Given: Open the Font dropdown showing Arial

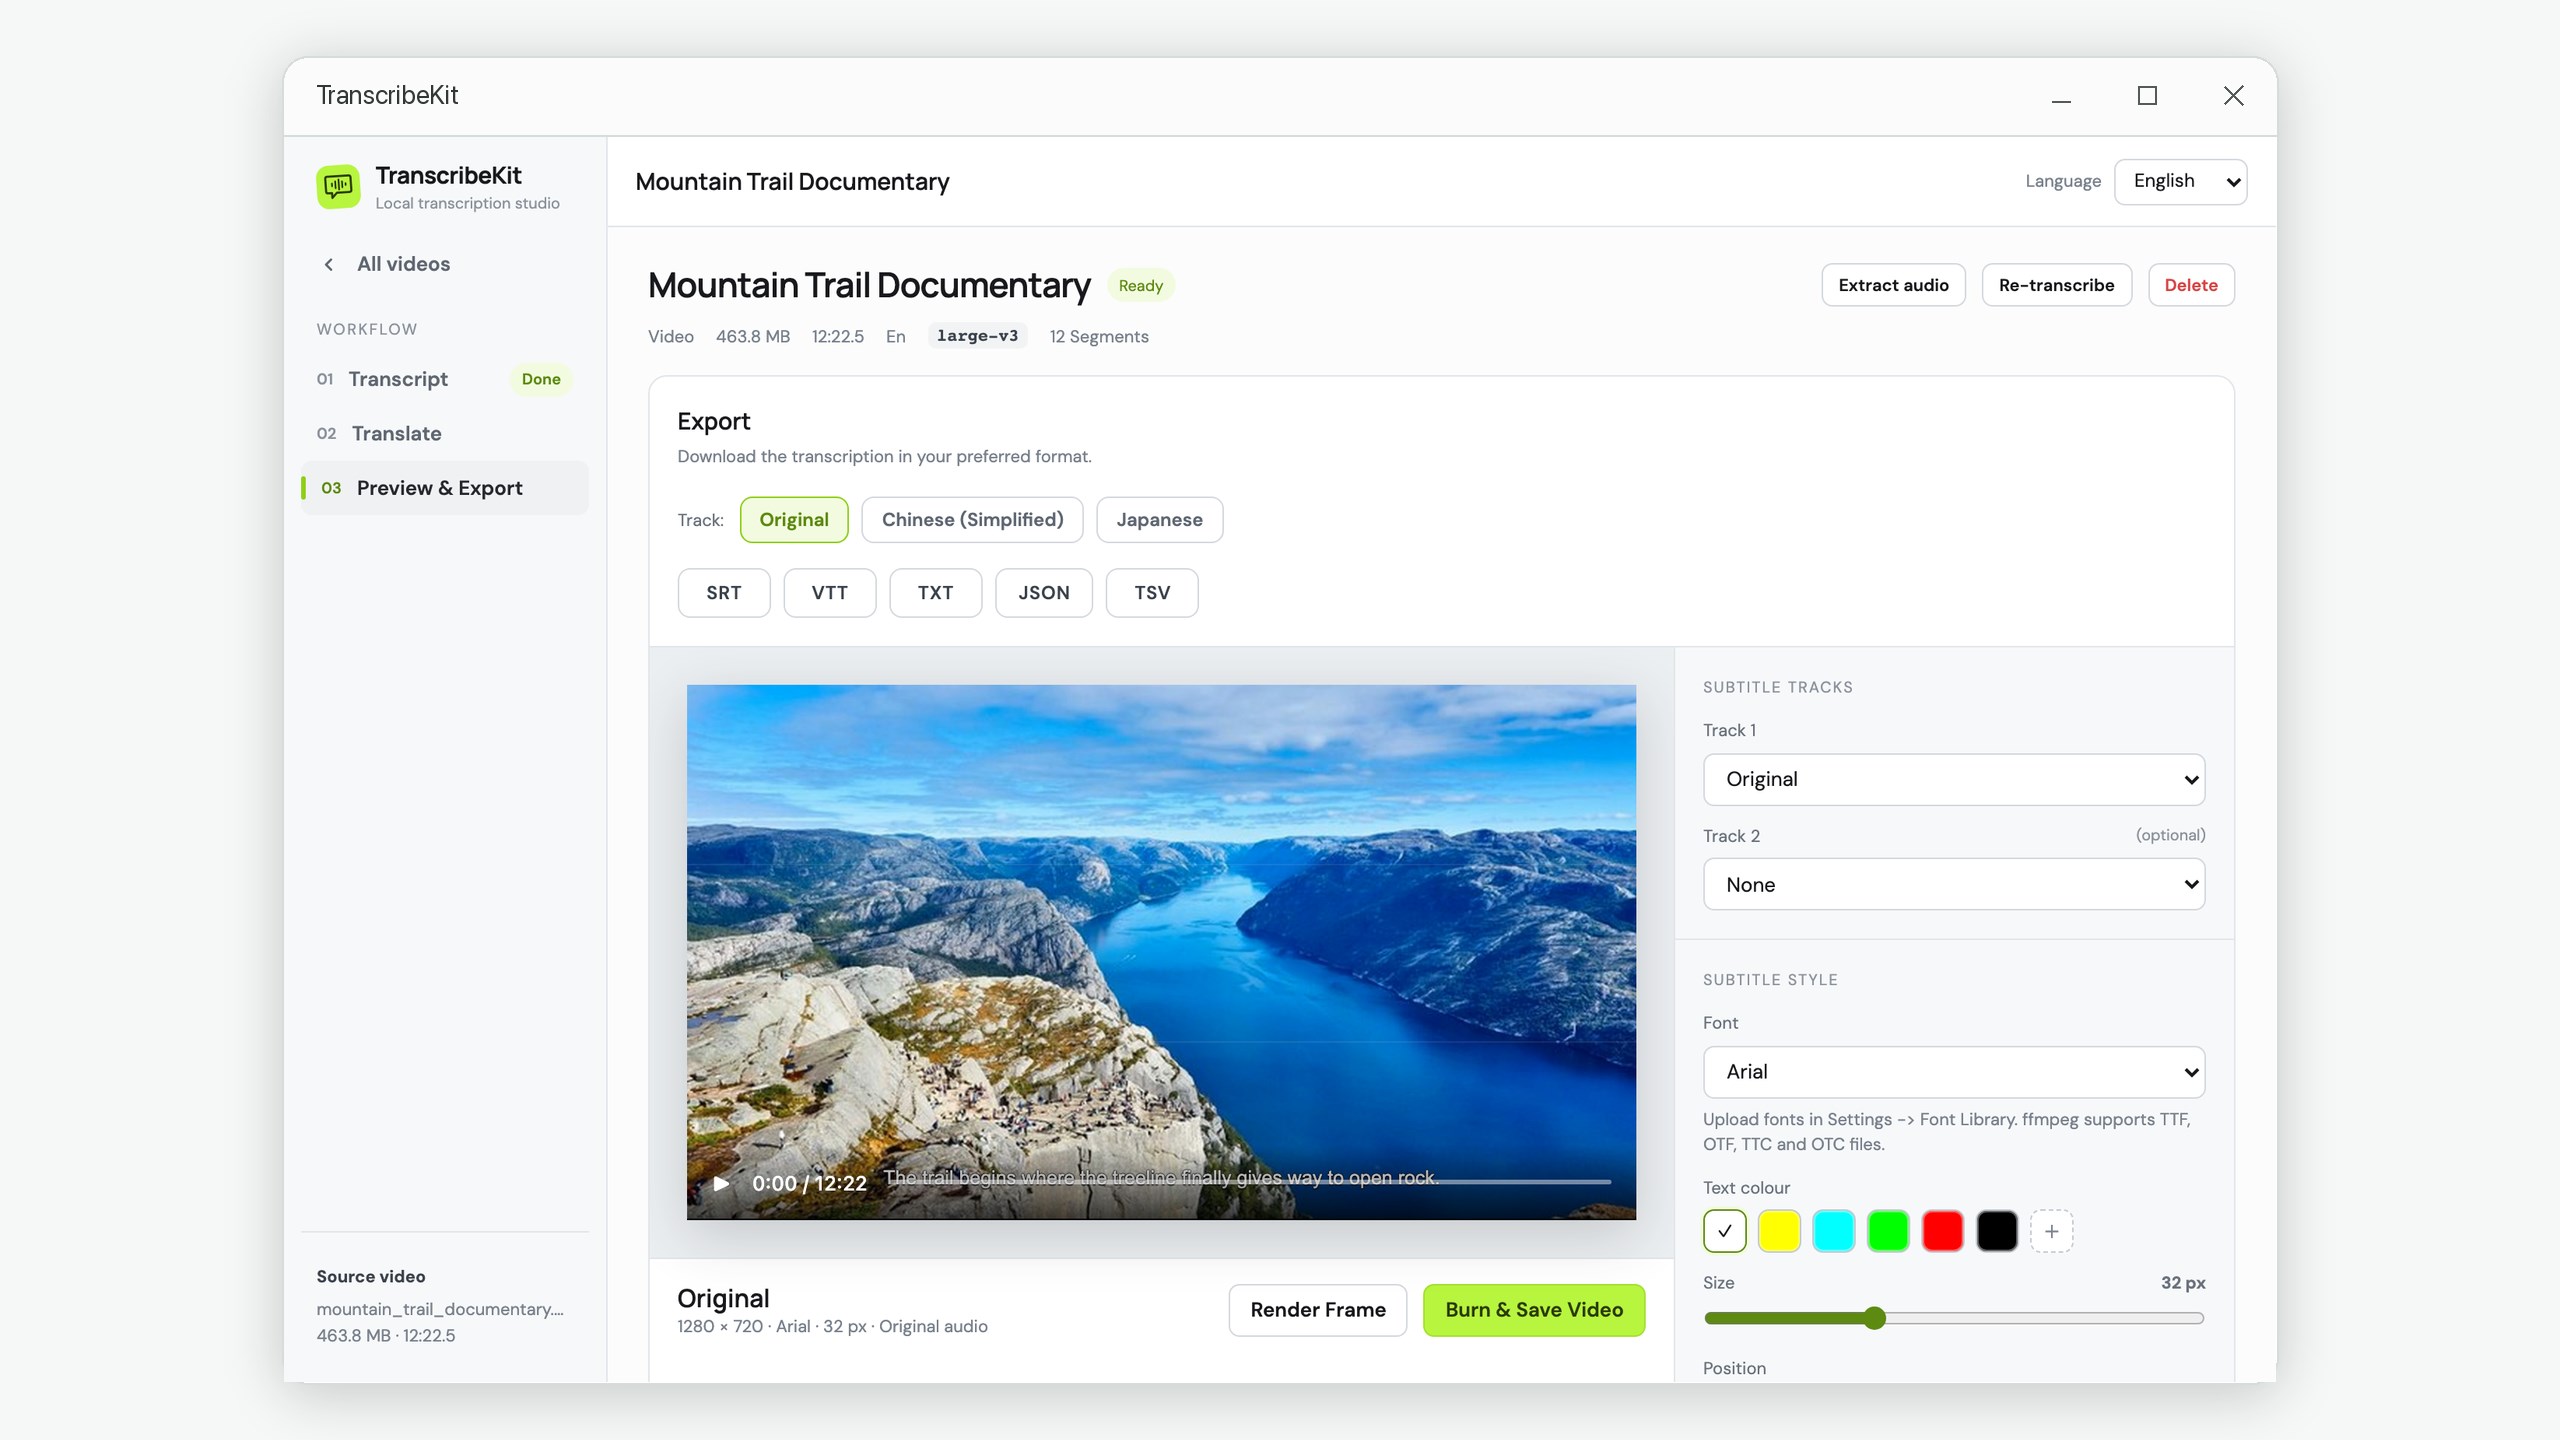Looking at the screenshot, I should pos(1954,1072).
